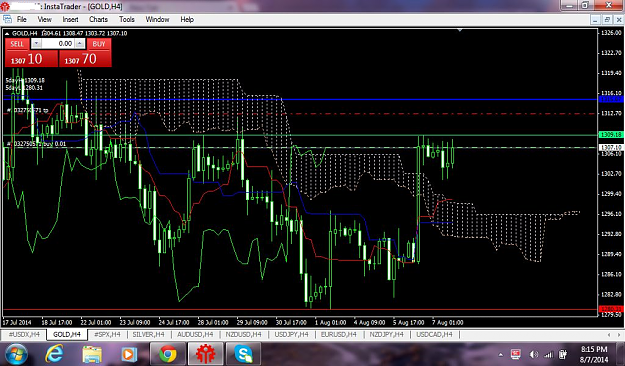
Task: Switch to the NZDJPY,H4 chart tab
Action: tap(386, 334)
